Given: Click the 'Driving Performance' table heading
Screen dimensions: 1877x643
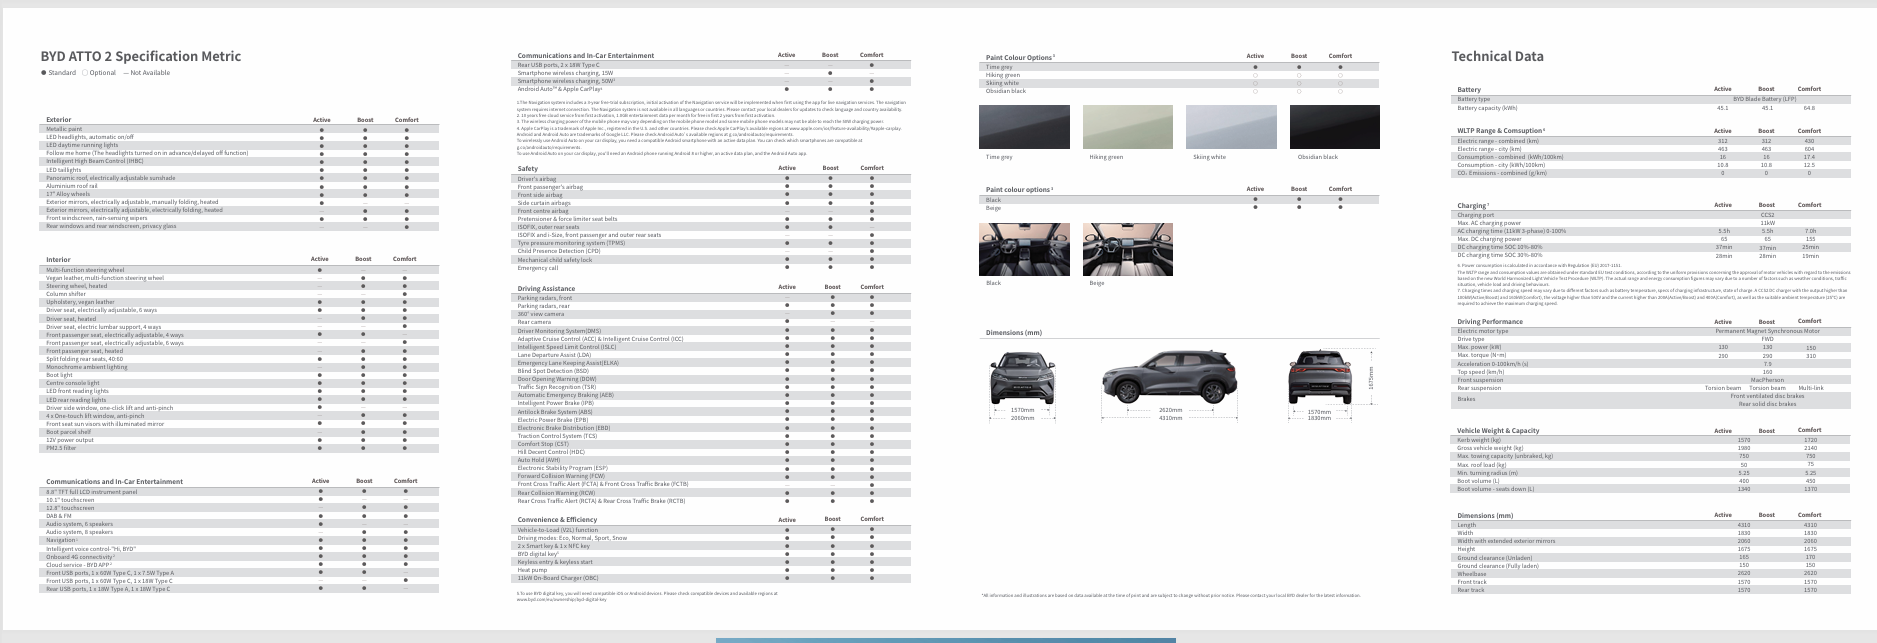Looking at the screenshot, I should (1490, 322).
